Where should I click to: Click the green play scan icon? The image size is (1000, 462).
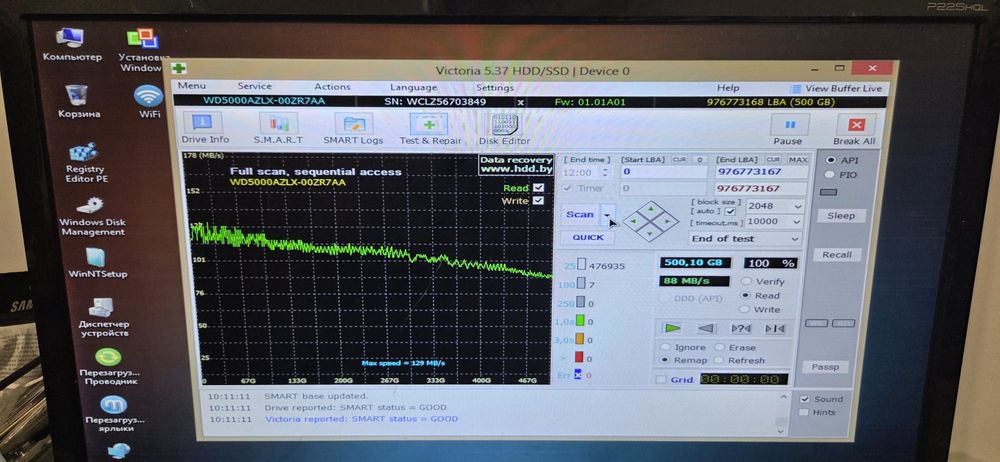point(672,328)
